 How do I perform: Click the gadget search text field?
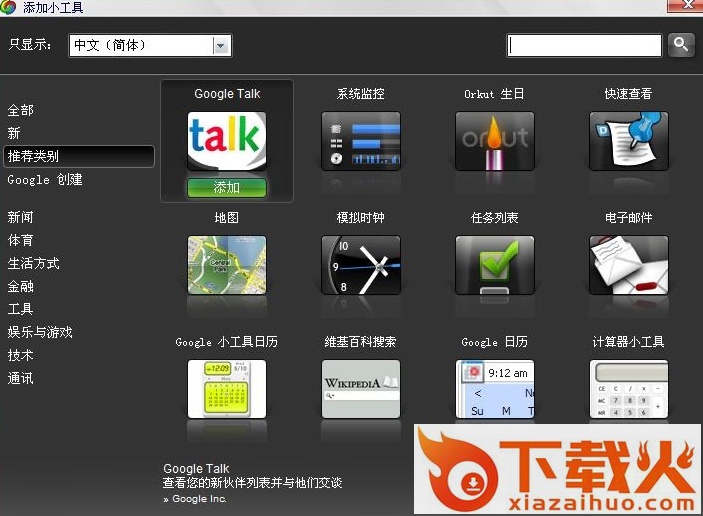(584, 45)
